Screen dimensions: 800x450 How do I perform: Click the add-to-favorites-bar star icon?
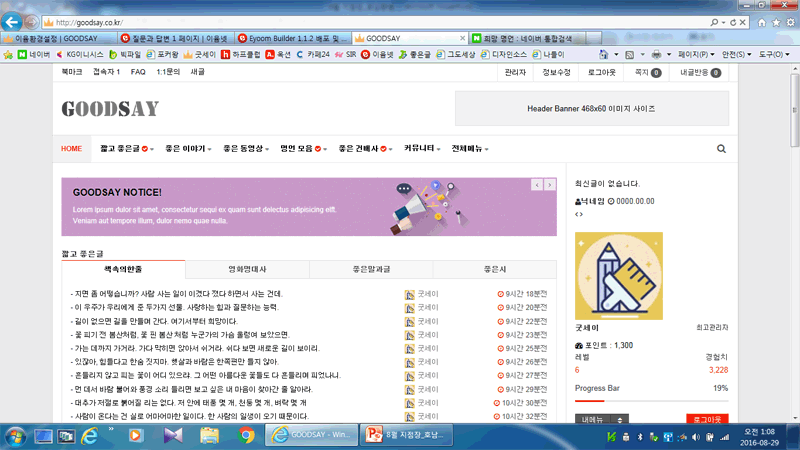pyautogui.click(x=8, y=55)
